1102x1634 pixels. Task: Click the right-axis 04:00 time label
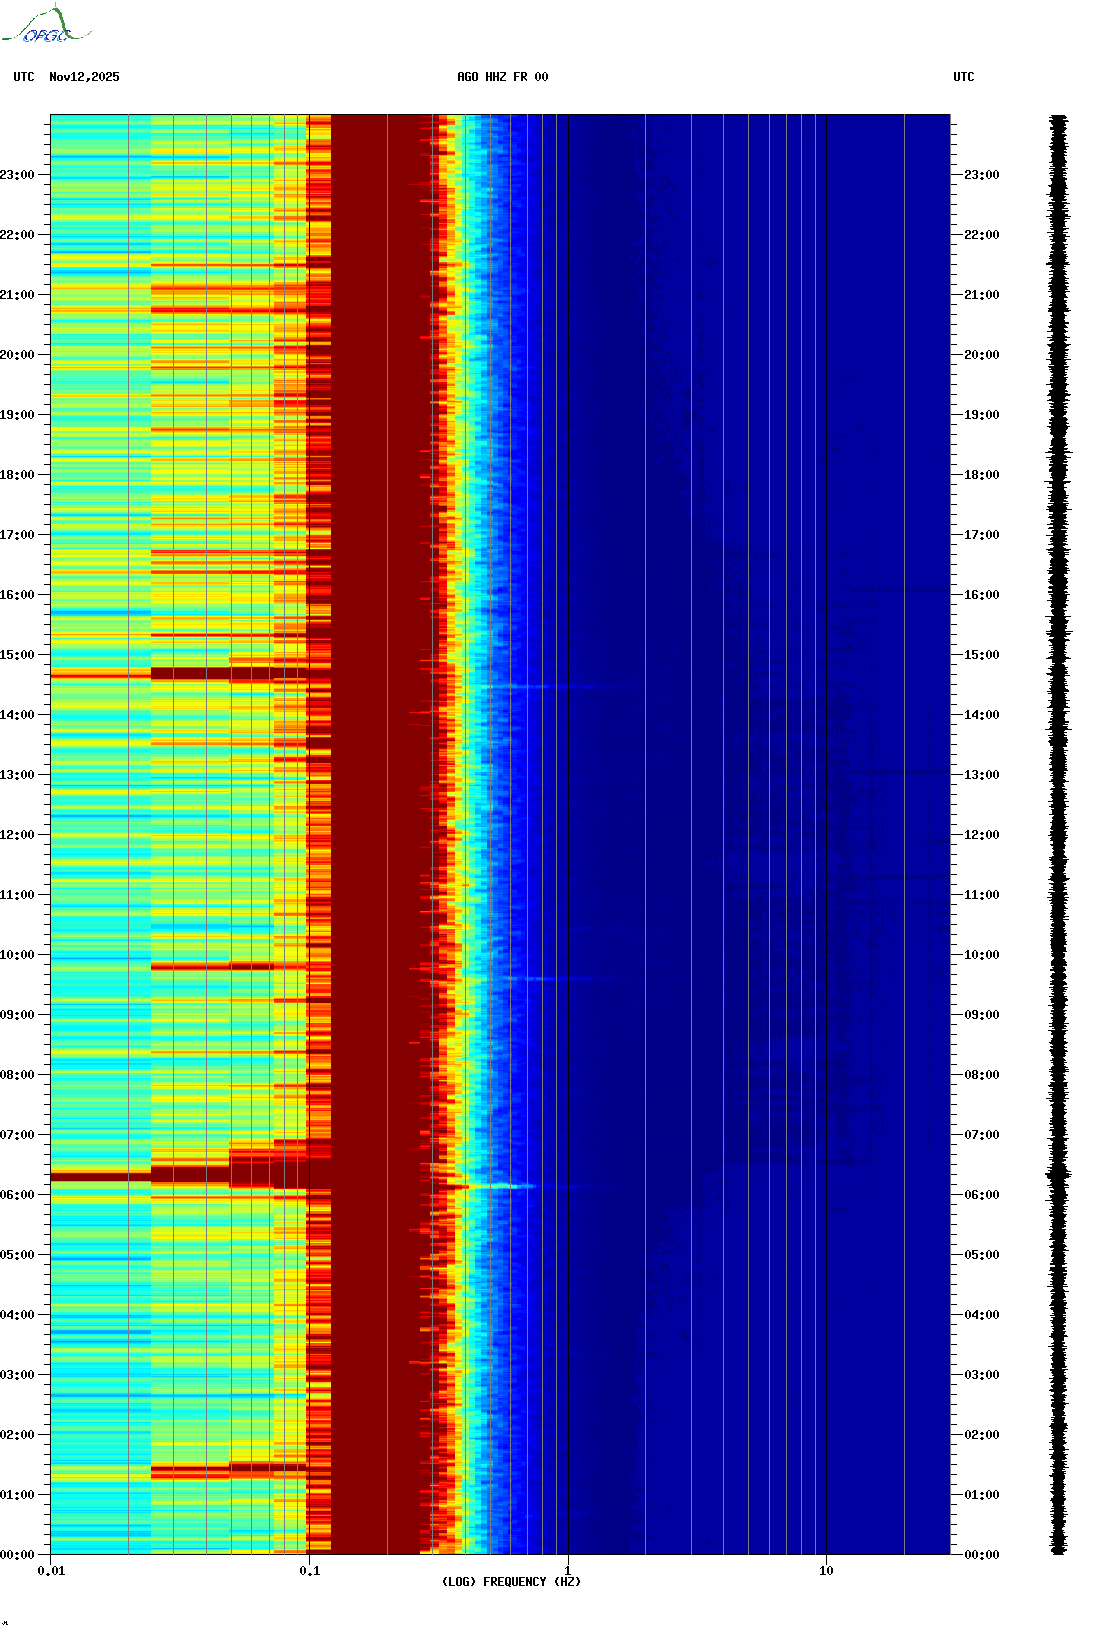point(982,1315)
